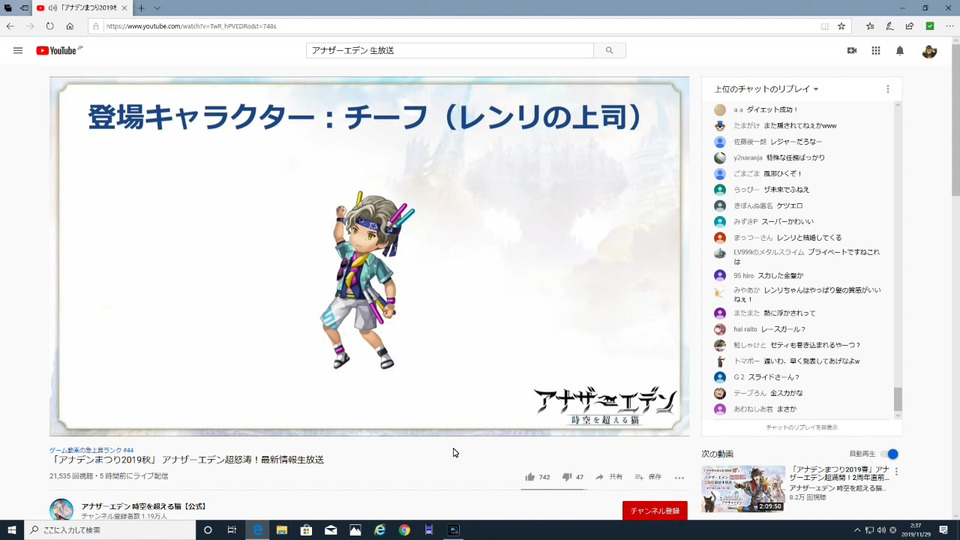The image size is (960, 540).
Task: Focus the YouTube search box
Action: [449, 50]
